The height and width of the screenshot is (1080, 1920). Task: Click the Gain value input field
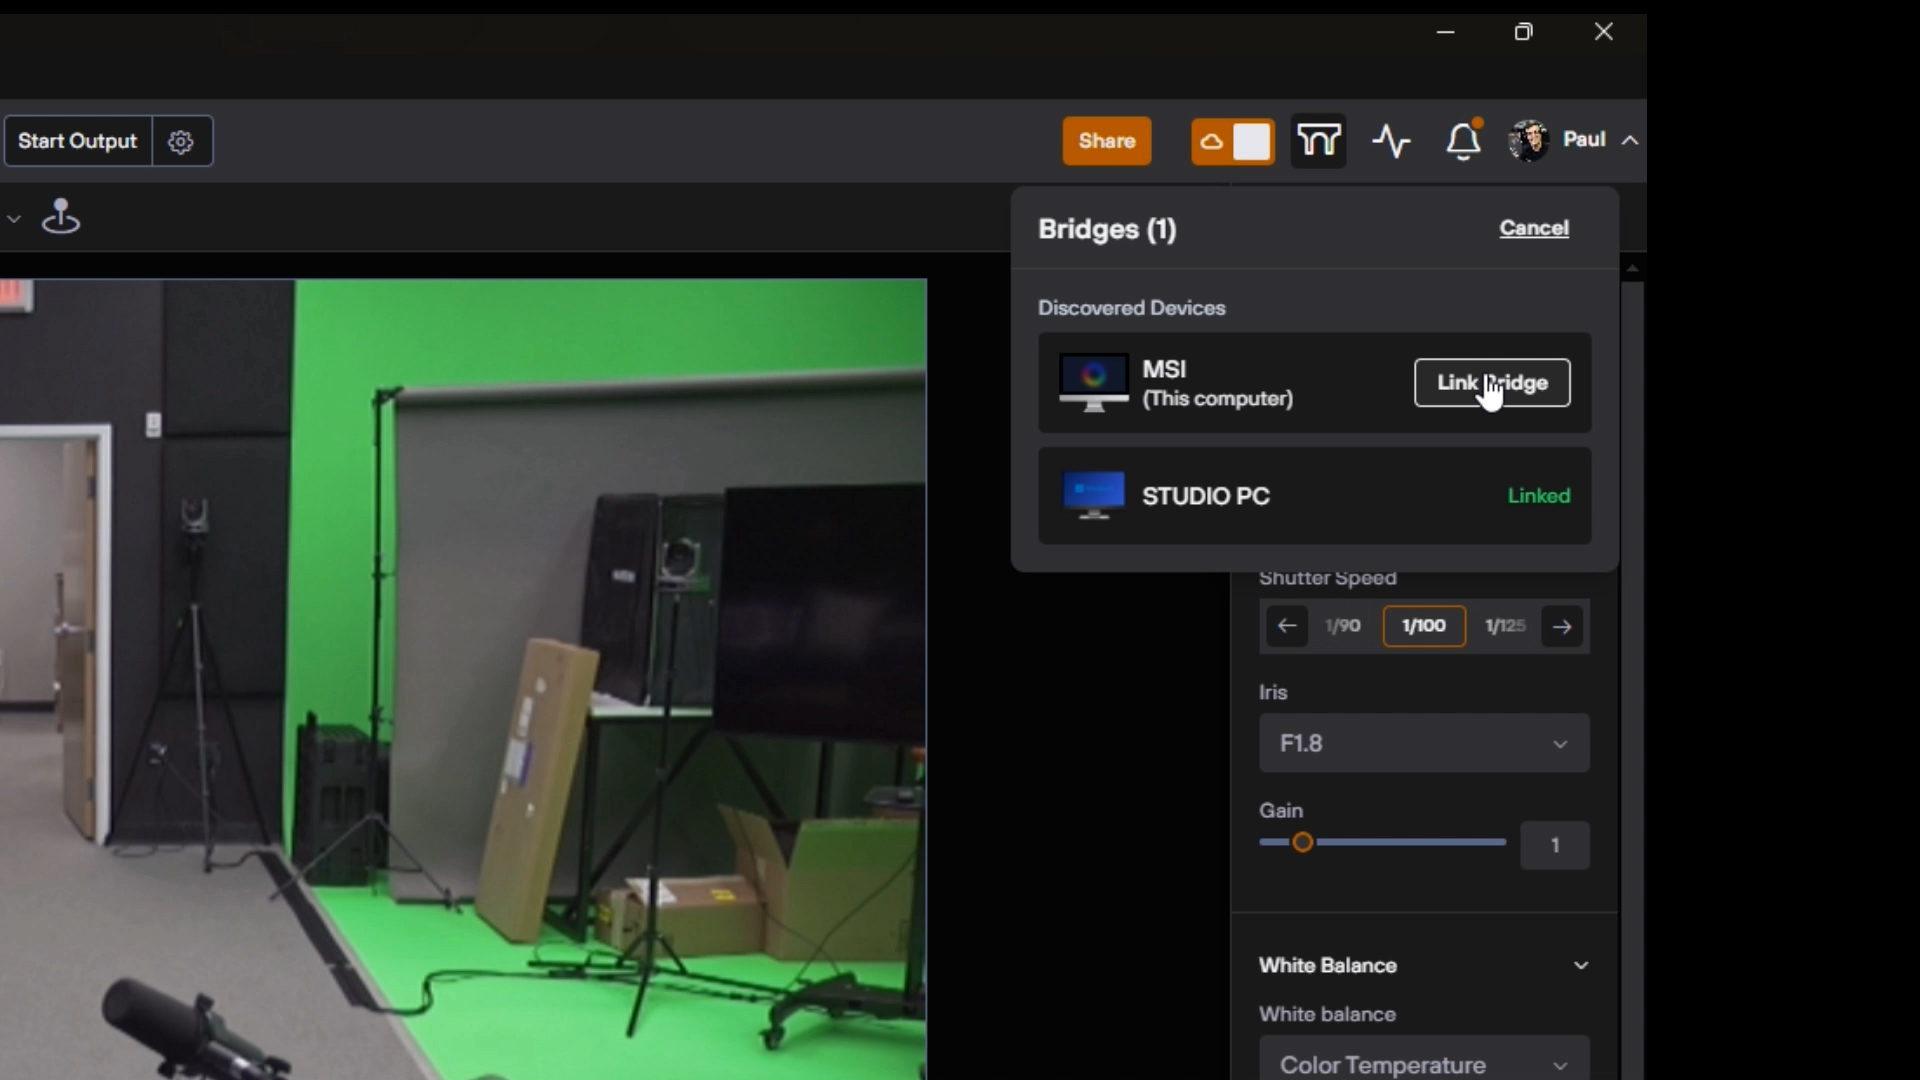click(1554, 846)
